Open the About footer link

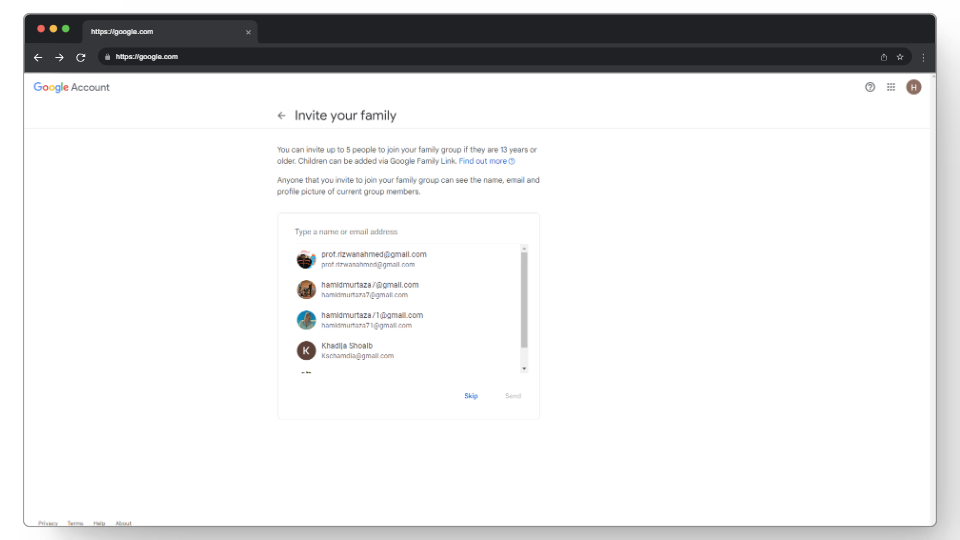coord(124,523)
